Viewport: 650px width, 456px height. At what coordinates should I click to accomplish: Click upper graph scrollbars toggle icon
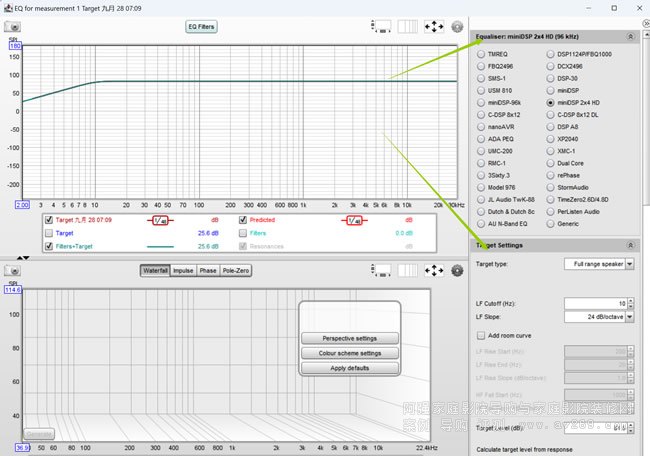pyautogui.click(x=379, y=27)
